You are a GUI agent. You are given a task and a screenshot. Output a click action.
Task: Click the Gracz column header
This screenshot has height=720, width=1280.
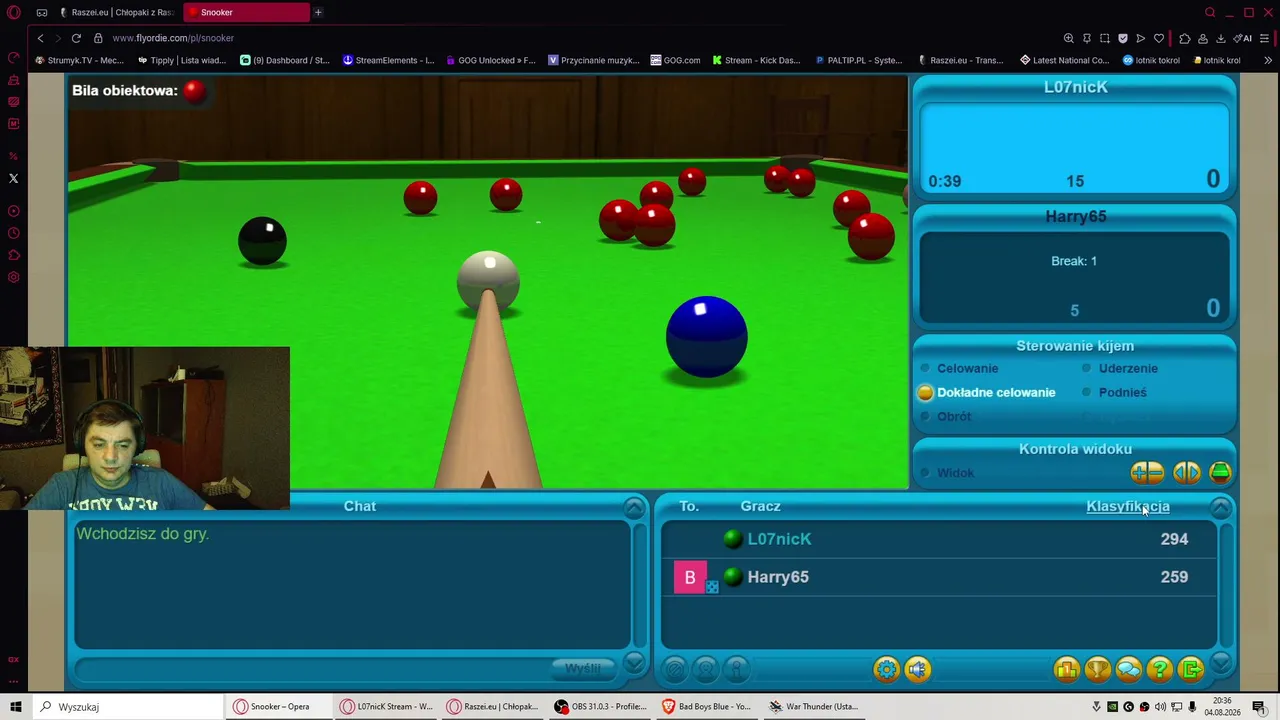761,506
